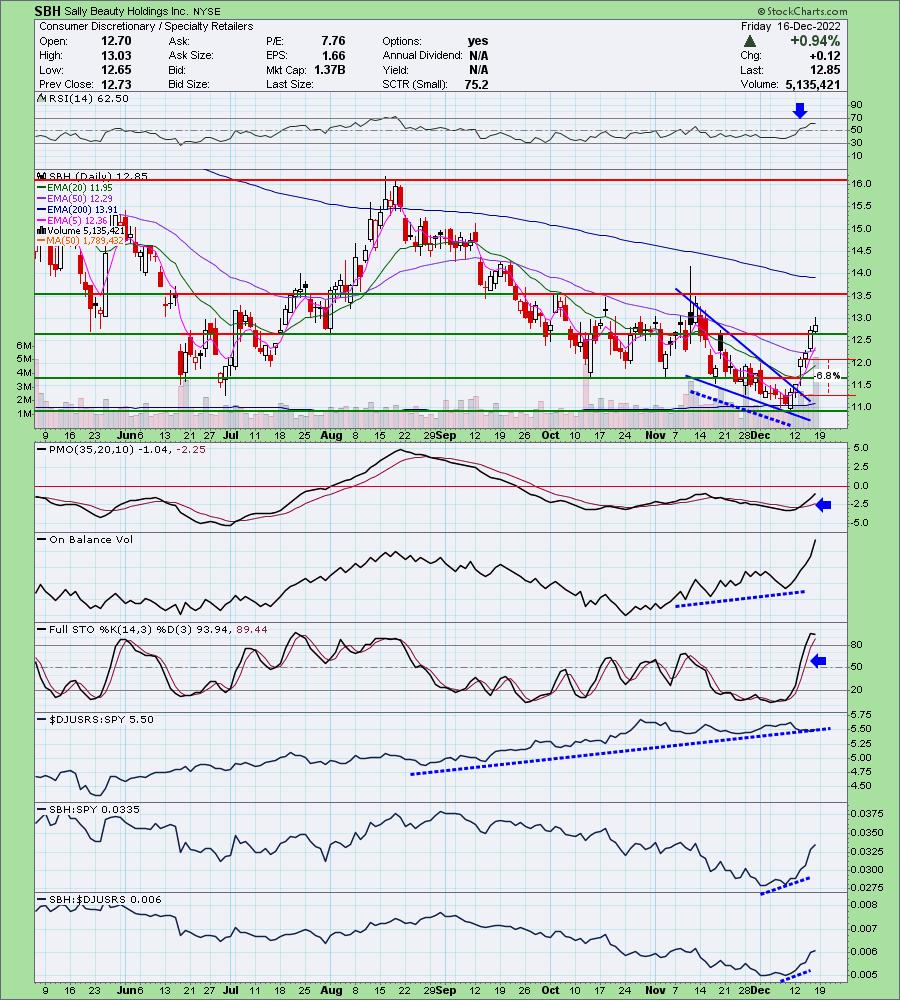Select the Prev Close value 12.73
The height and width of the screenshot is (1000, 900).
point(116,84)
